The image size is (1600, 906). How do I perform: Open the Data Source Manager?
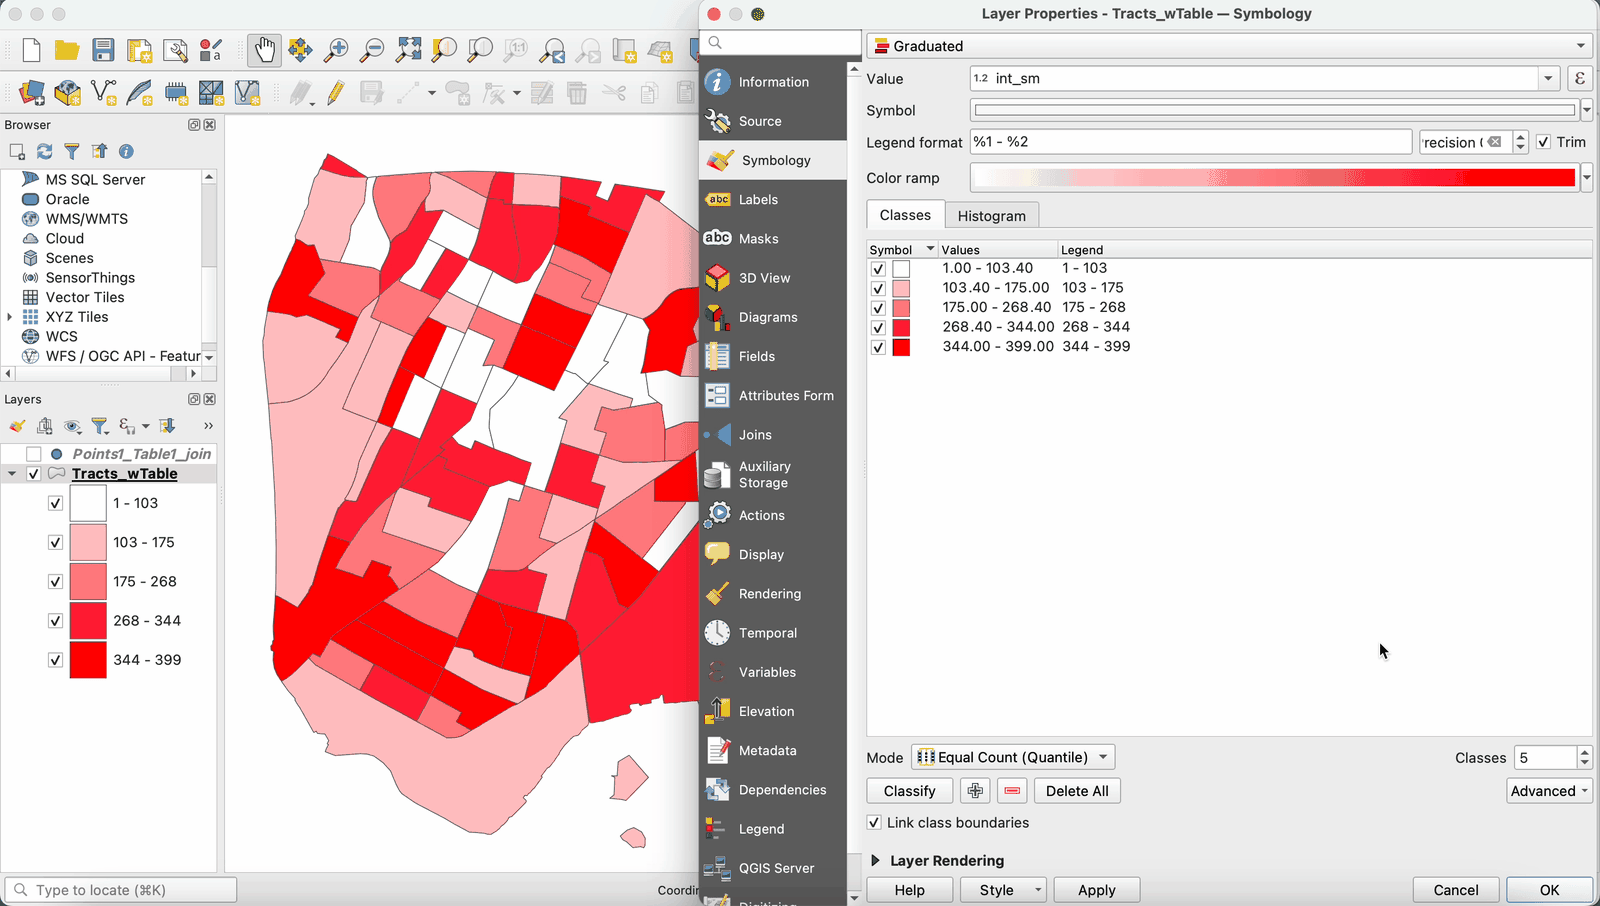tap(30, 93)
